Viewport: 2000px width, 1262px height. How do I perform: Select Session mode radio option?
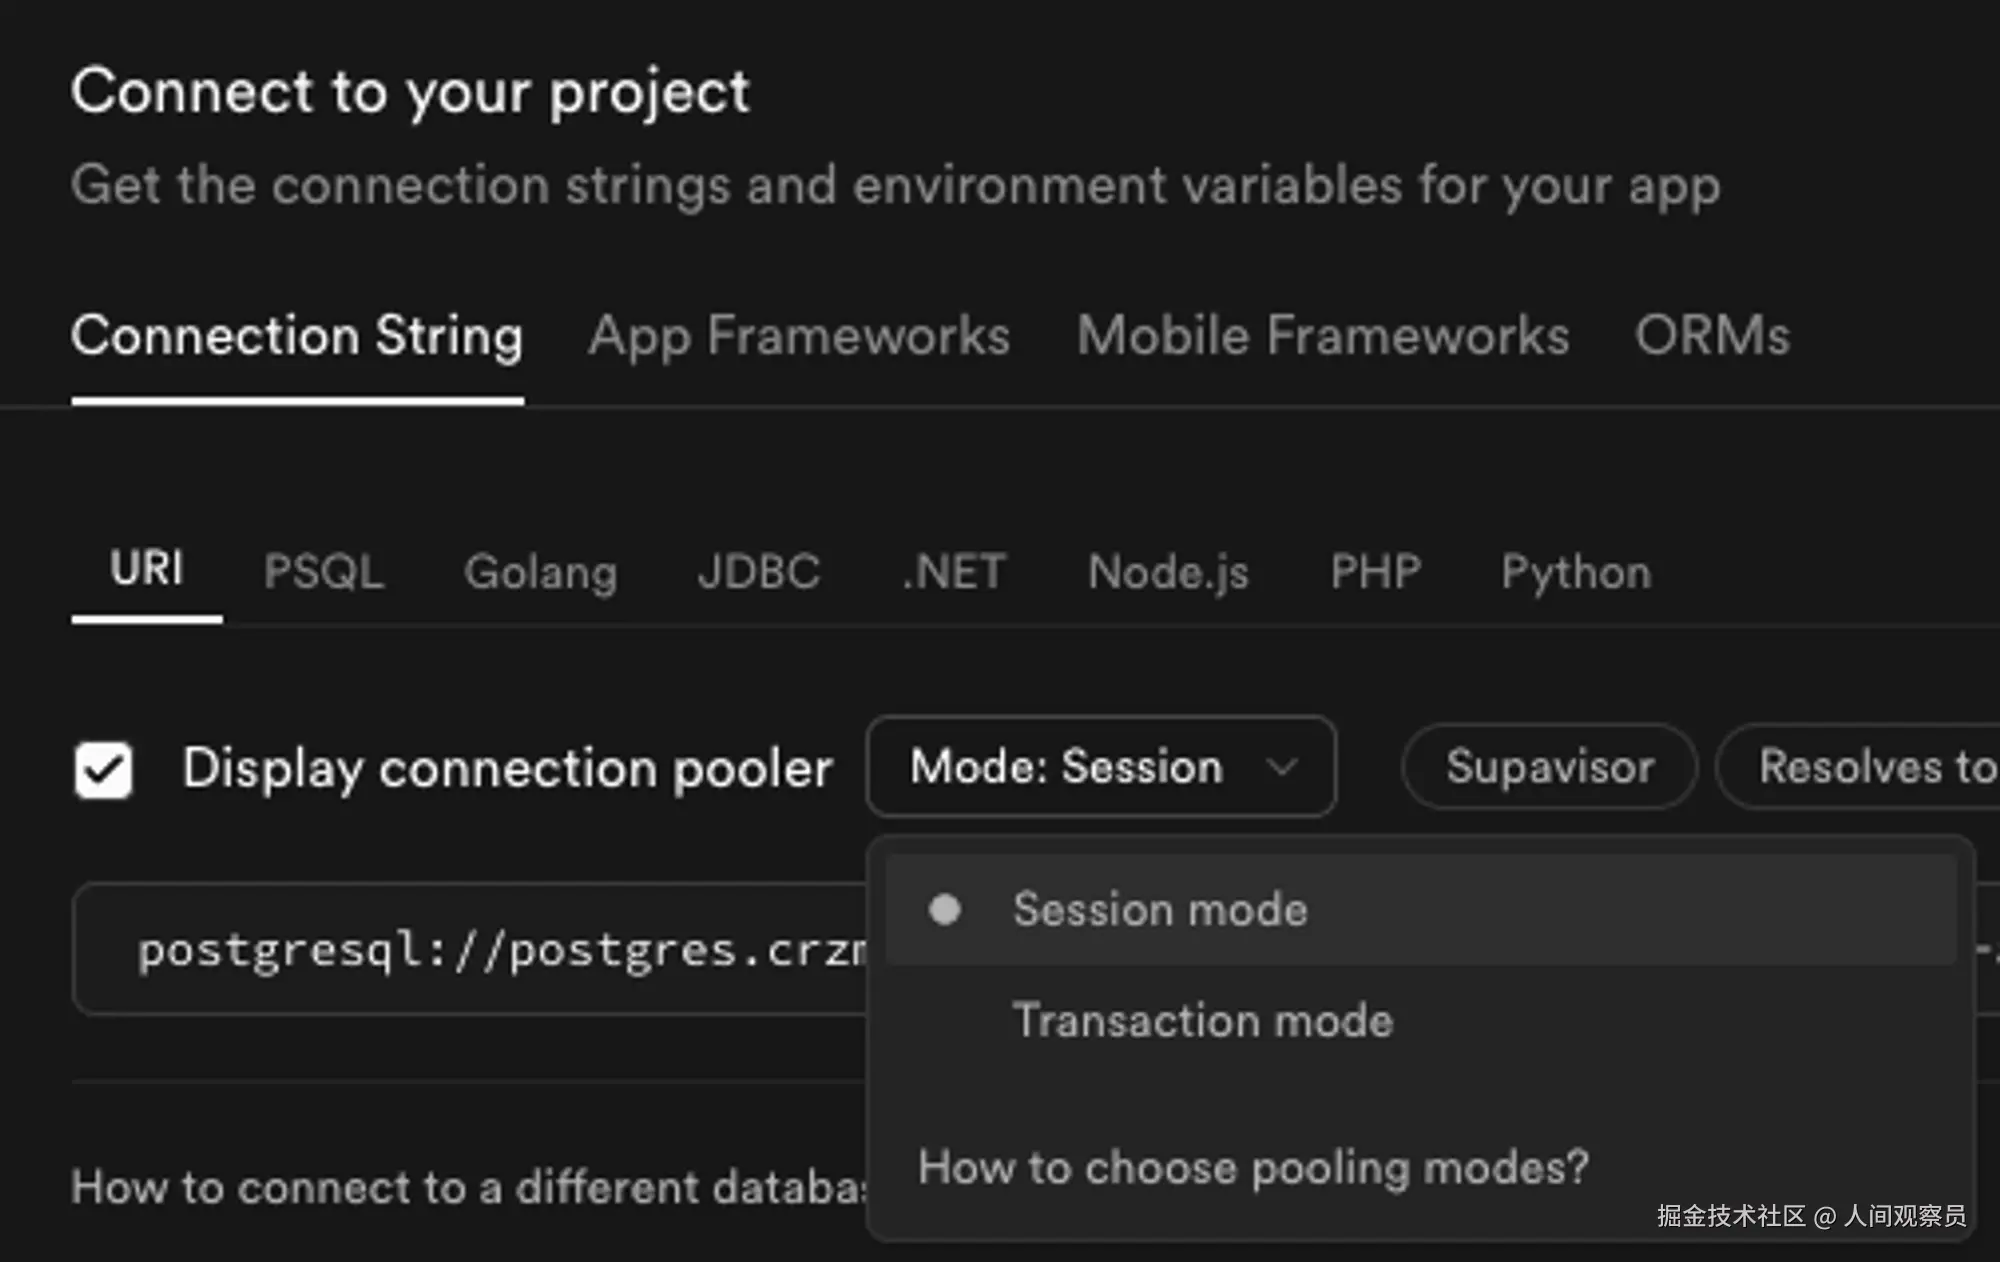(1160, 910)
